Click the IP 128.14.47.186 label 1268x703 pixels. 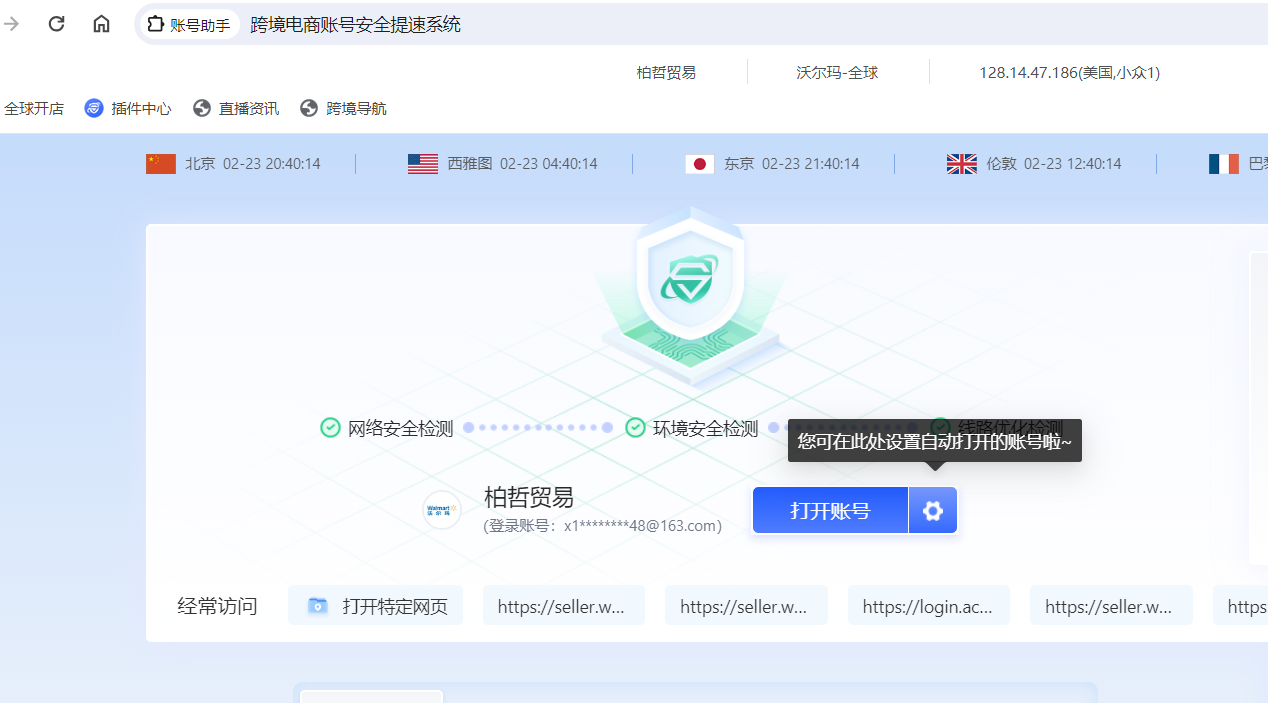[1069, 72]
